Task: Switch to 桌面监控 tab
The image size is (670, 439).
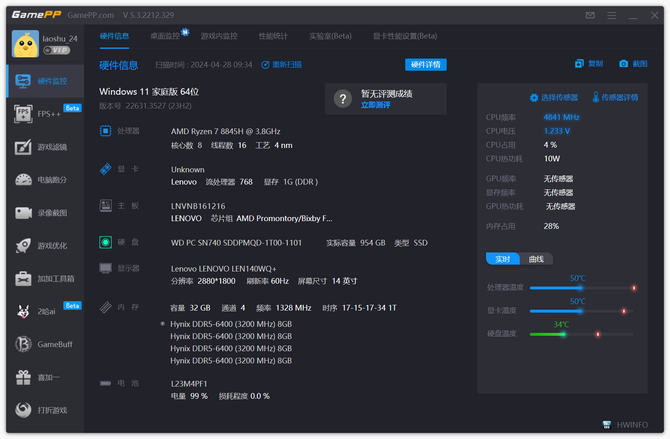Action: [168, 36]
